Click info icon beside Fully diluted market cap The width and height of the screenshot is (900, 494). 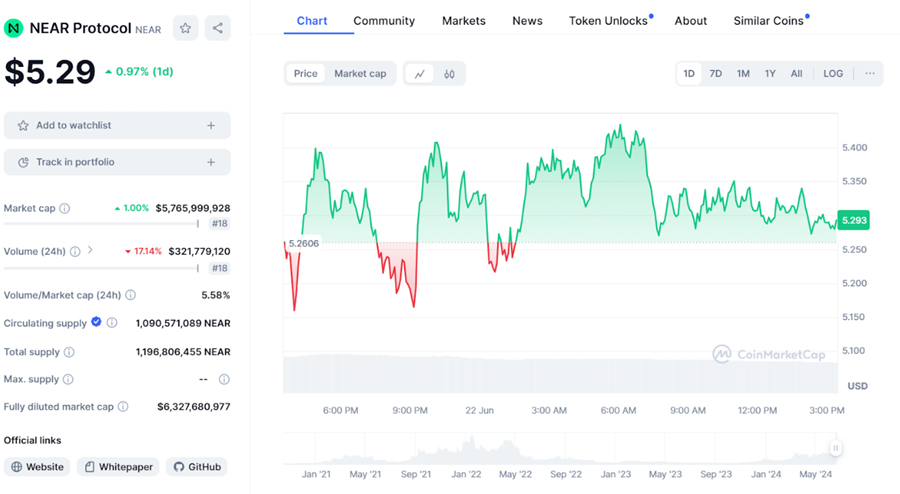123,407
